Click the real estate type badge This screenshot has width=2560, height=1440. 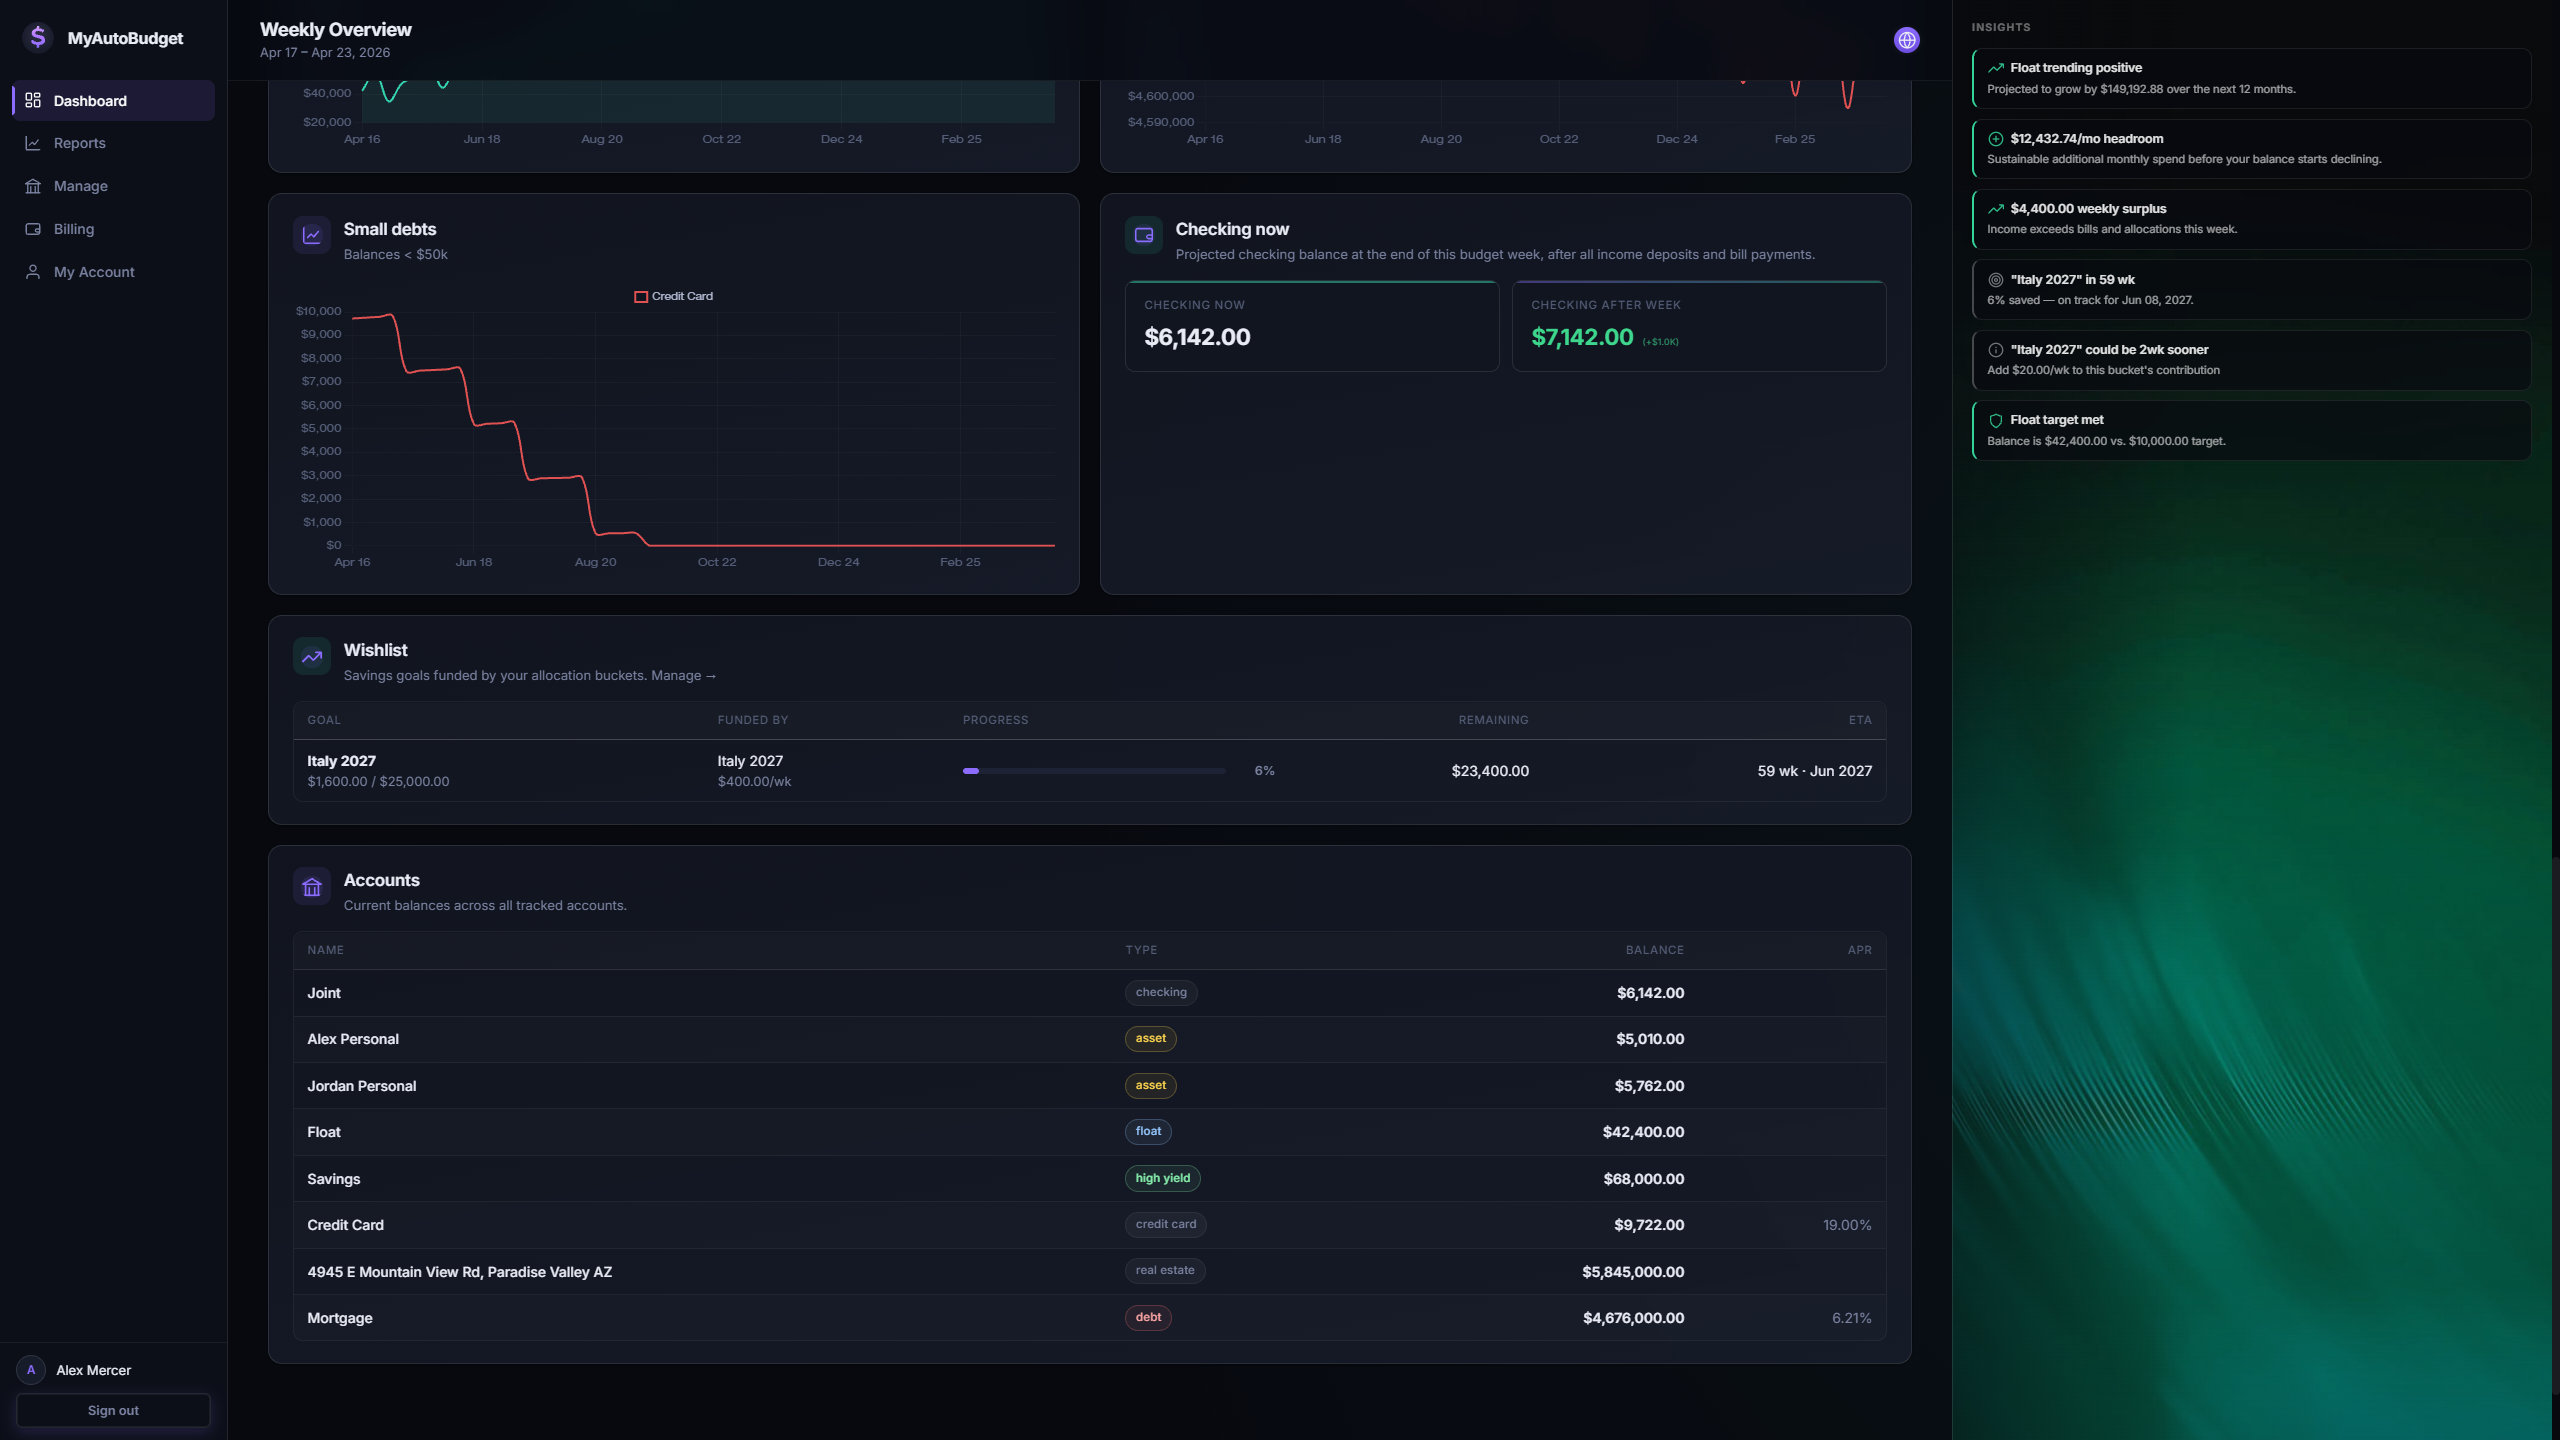click(x=1165, y=1270)
